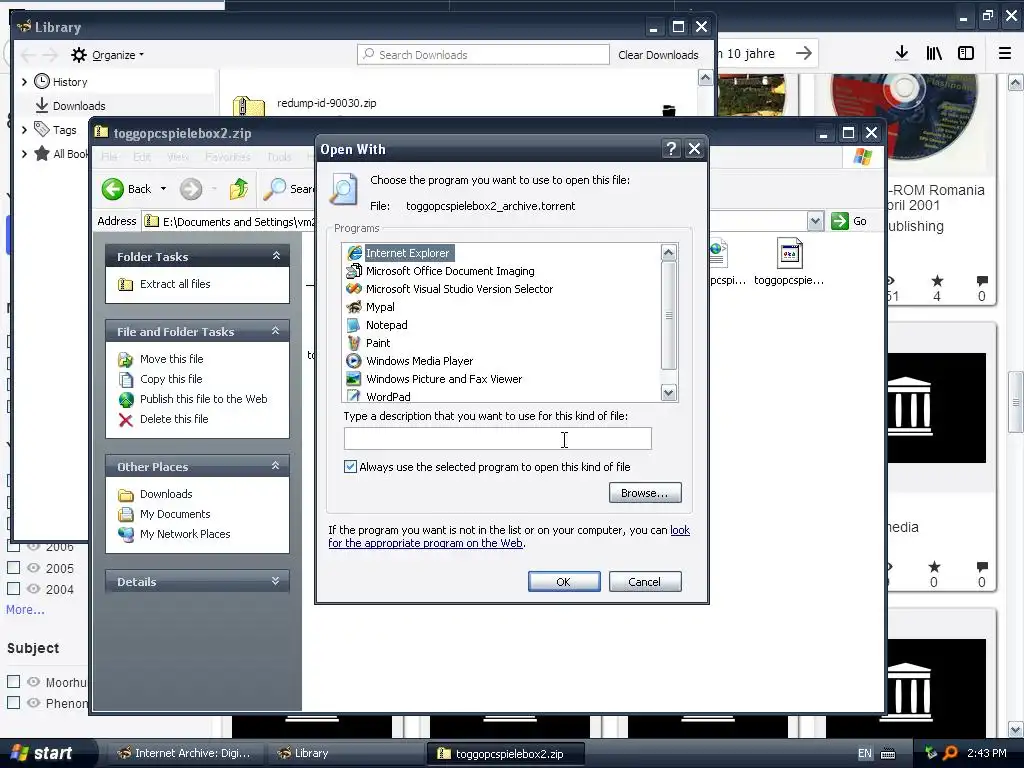Expand the History tree item in Library
Screen dimensions: 1024x768
(x=24, y=82)
